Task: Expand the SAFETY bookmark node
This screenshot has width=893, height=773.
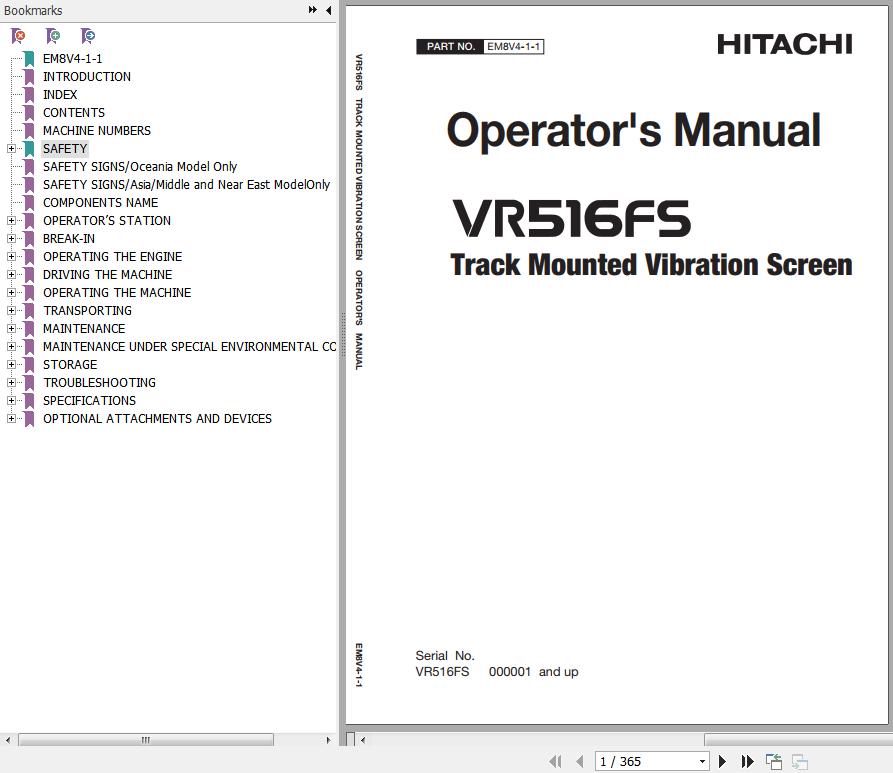Action: click(x=11, y=148)
